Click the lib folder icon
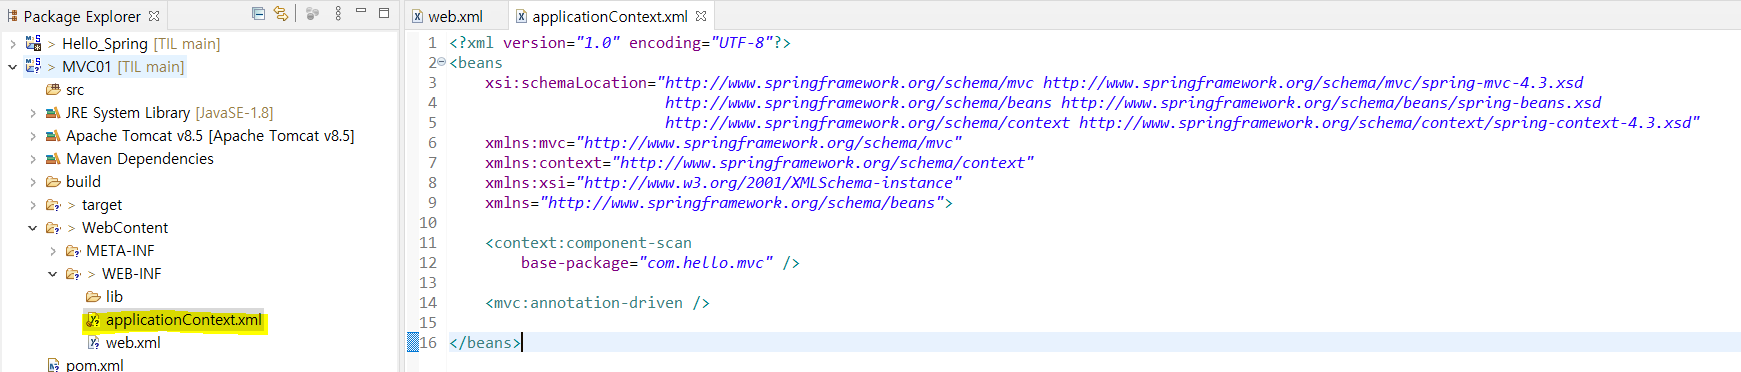 pos(93,297)
